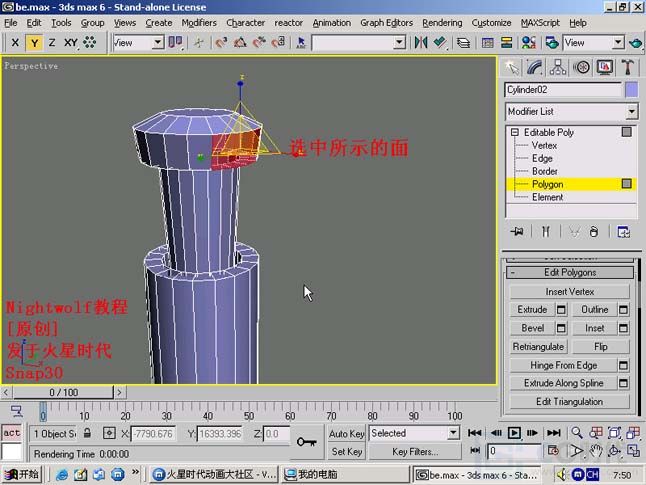Screen dimensions: 646x485
Task: Click the Flip button
Action: 601,347
